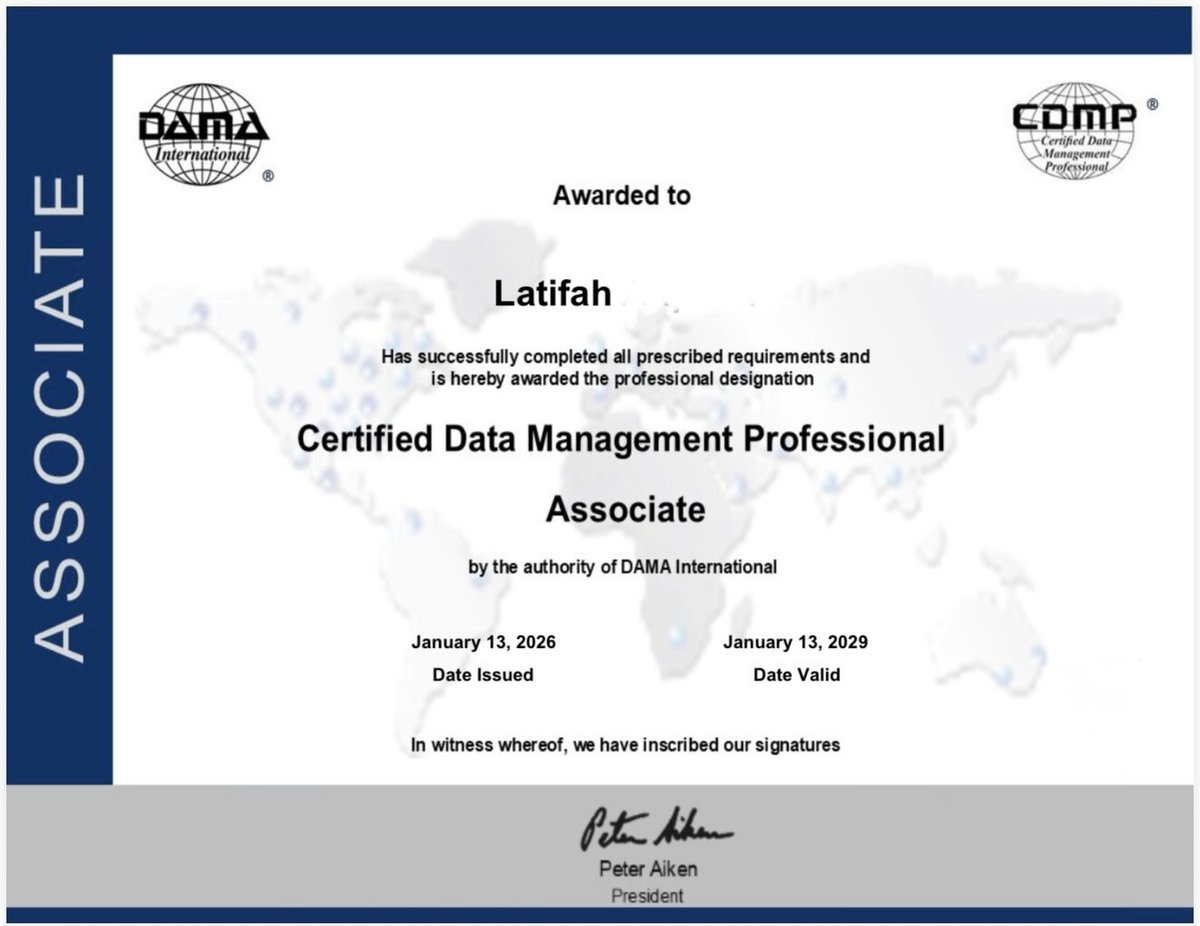Viewport: 1200px width, 926px height.
Task: Click the "President" title text
Action: tap(648, 896)
